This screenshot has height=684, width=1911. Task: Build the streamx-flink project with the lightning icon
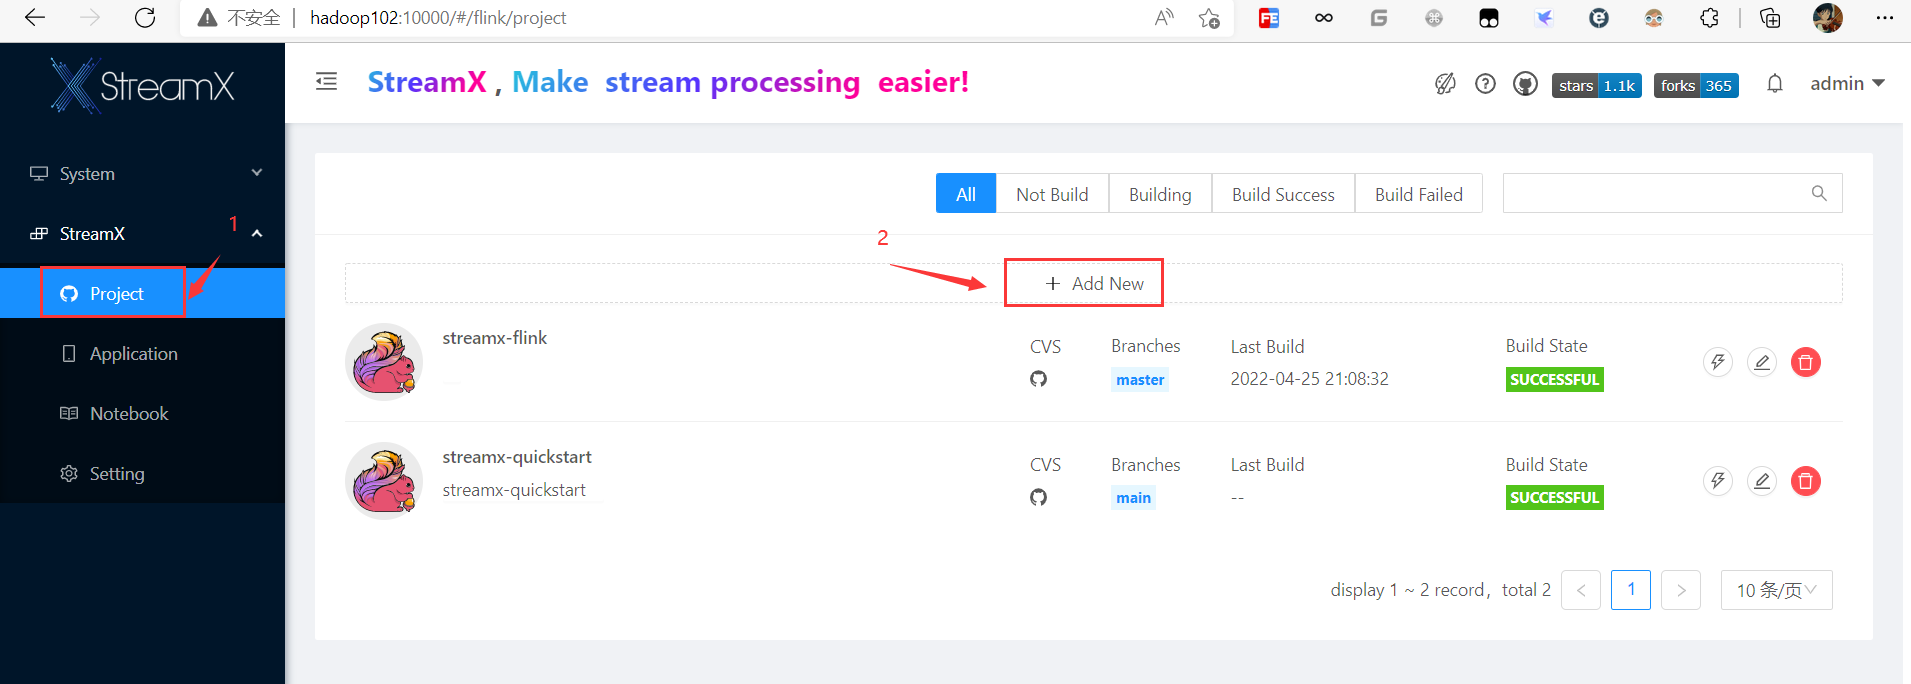tap(1717, 362)
